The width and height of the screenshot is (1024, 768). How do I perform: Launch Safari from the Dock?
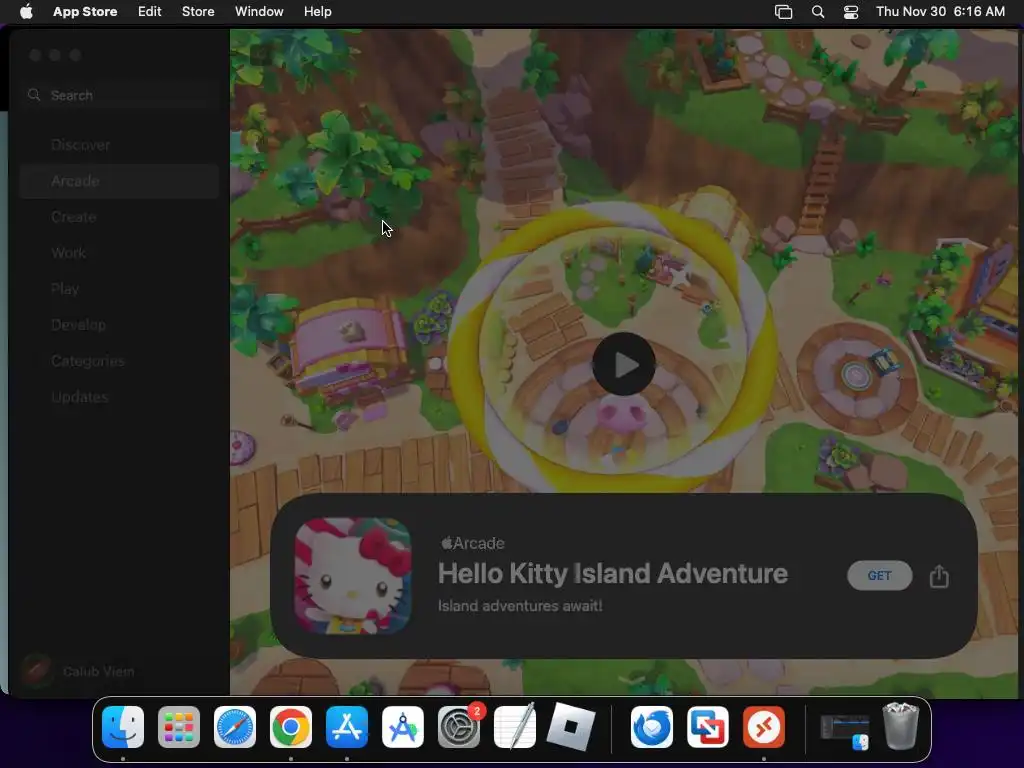coord(235,727)
